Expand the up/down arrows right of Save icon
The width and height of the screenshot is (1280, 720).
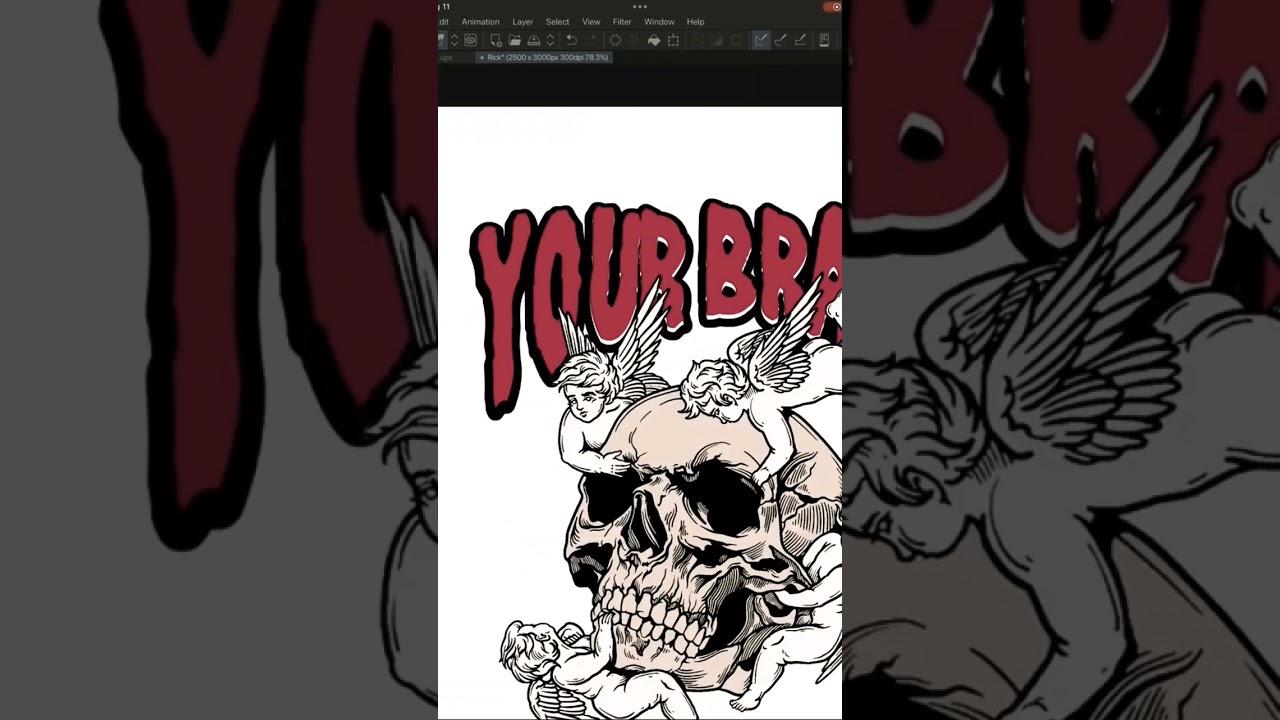pyautogui.click(x=549, y=40)
